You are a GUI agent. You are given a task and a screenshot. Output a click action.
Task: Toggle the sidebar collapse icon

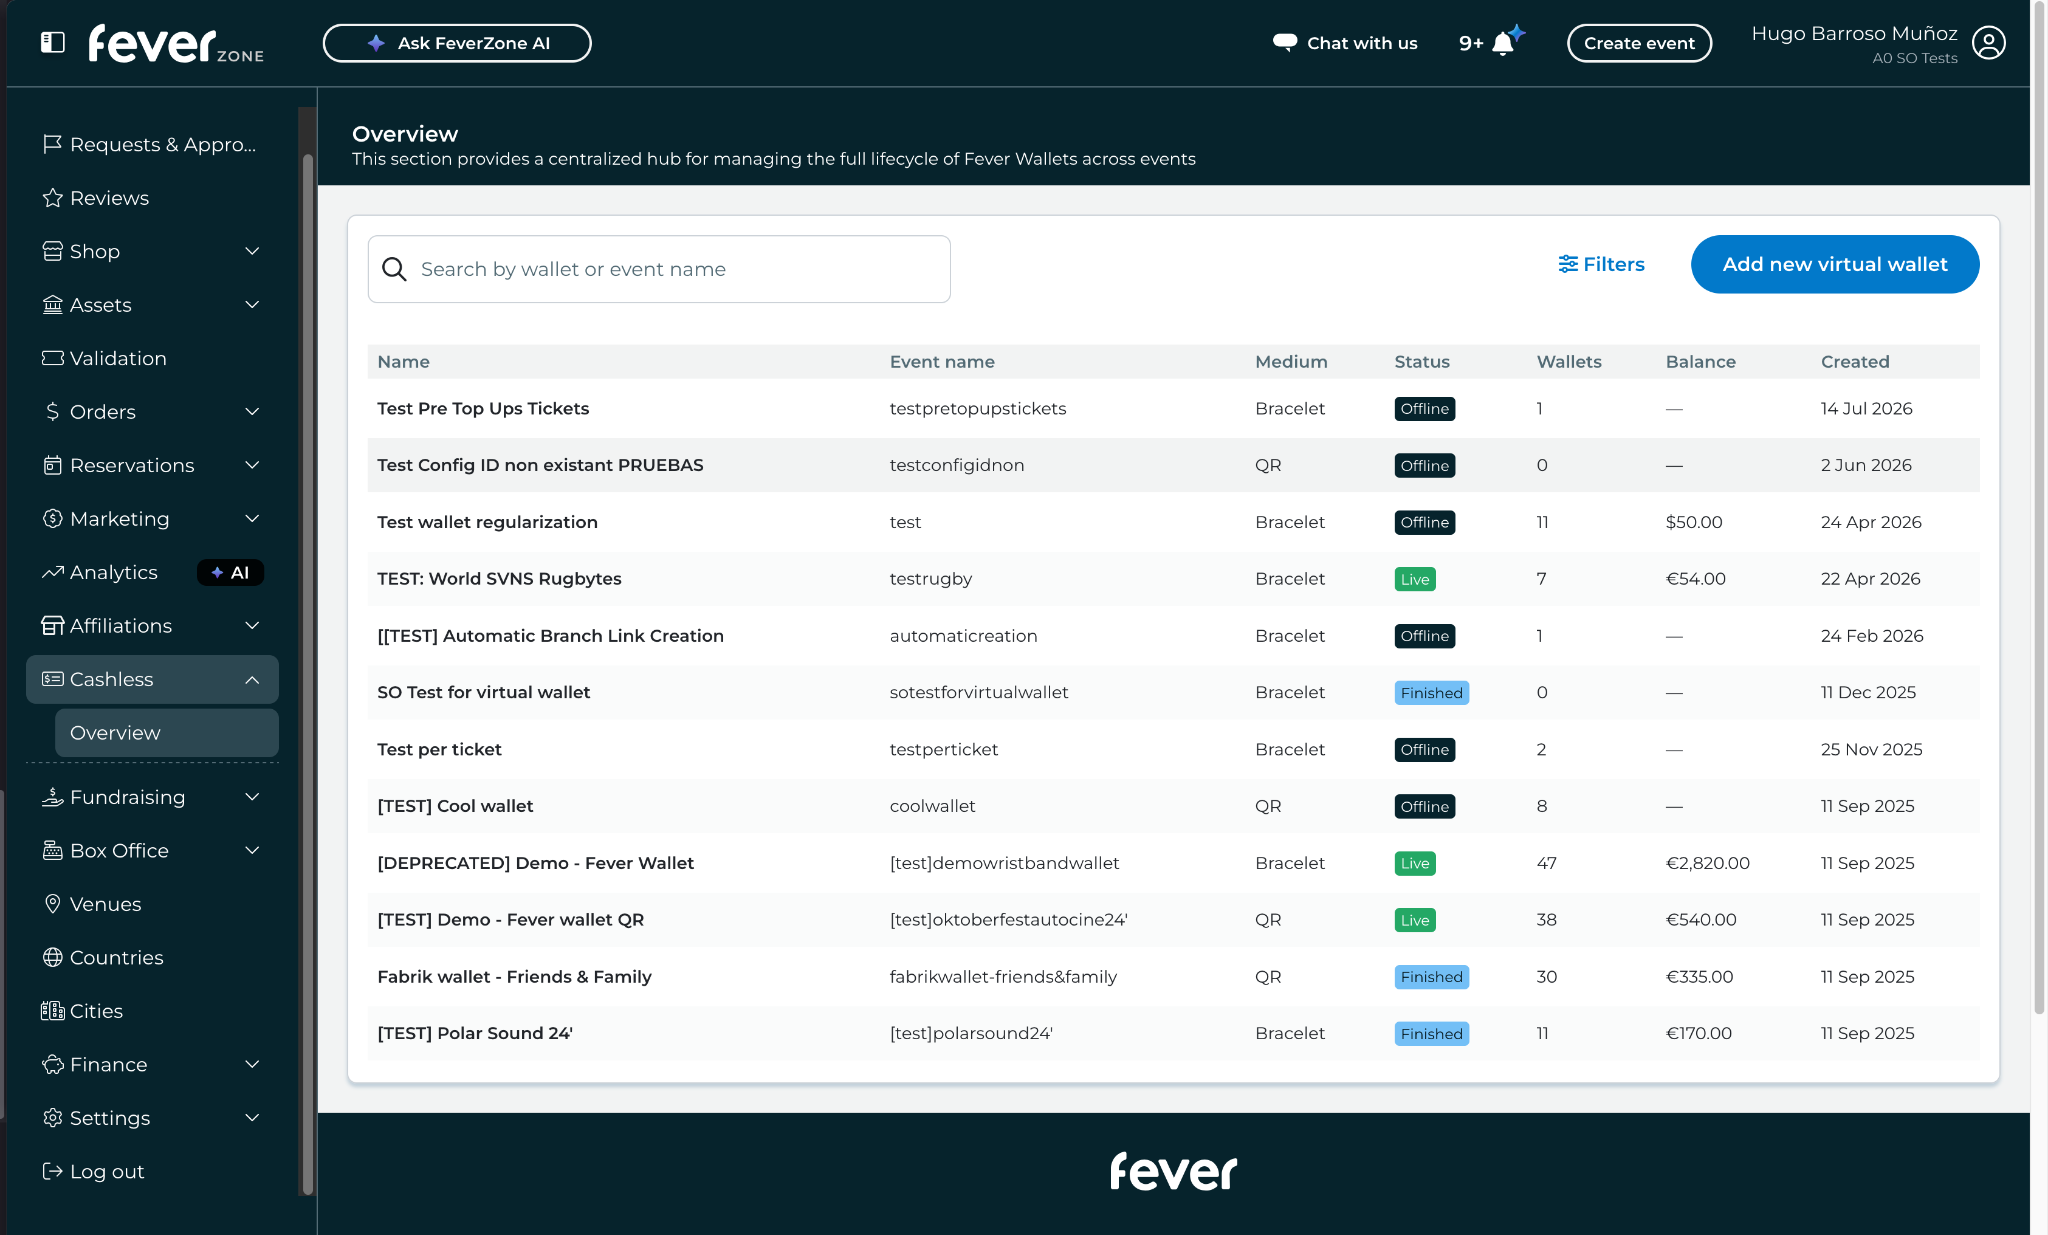pyautogui.click(x=53, y=42)
